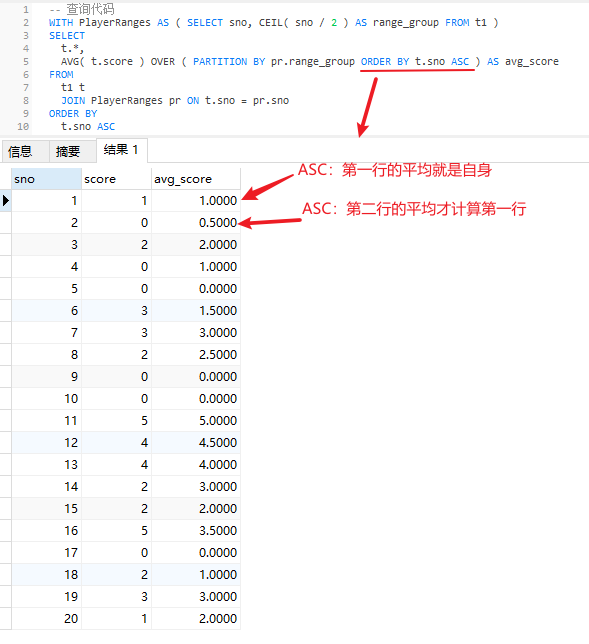Click t.sno ASC text on line 10

tap(88, 126)
